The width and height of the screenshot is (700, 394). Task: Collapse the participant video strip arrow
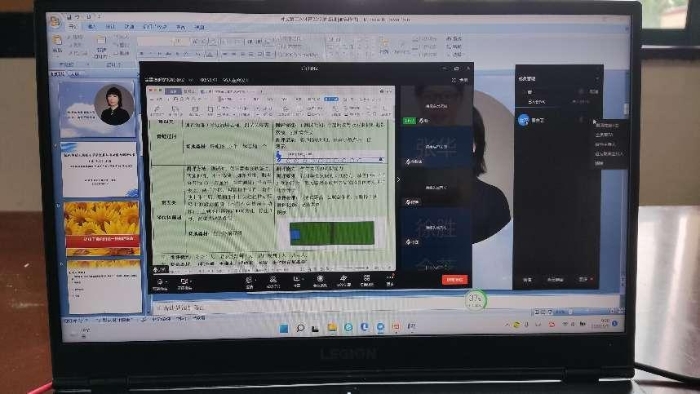(x=398, y=179)
